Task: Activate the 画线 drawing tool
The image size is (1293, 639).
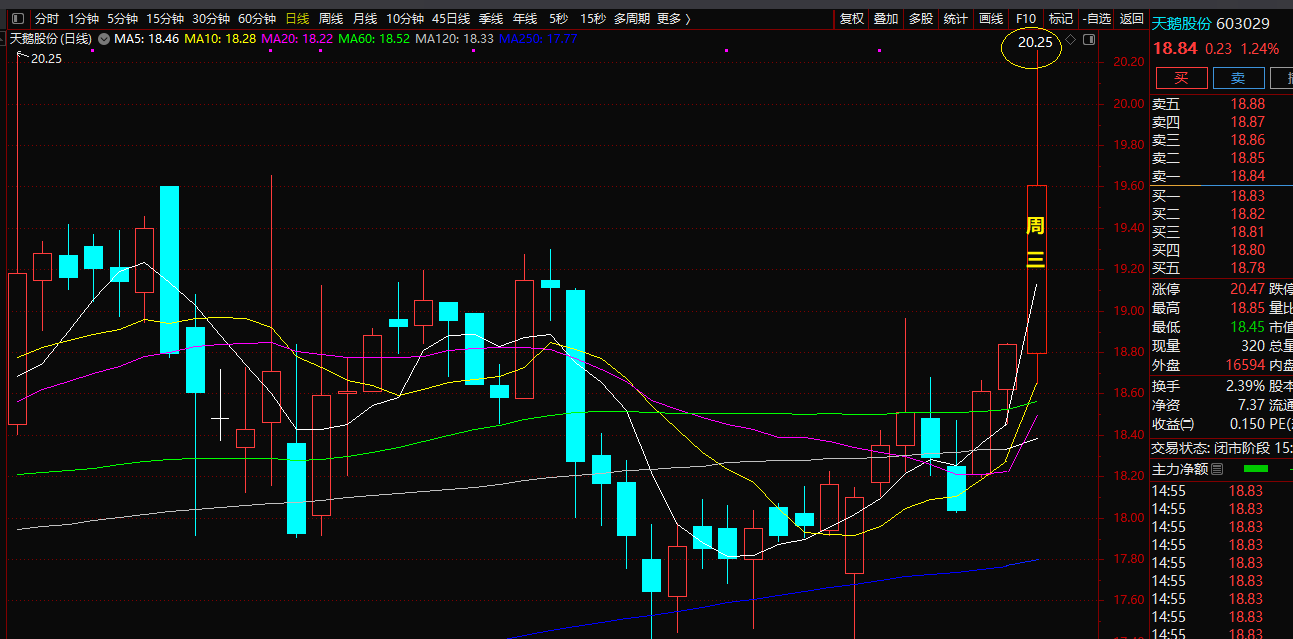Action: click(x=991, y=19)
